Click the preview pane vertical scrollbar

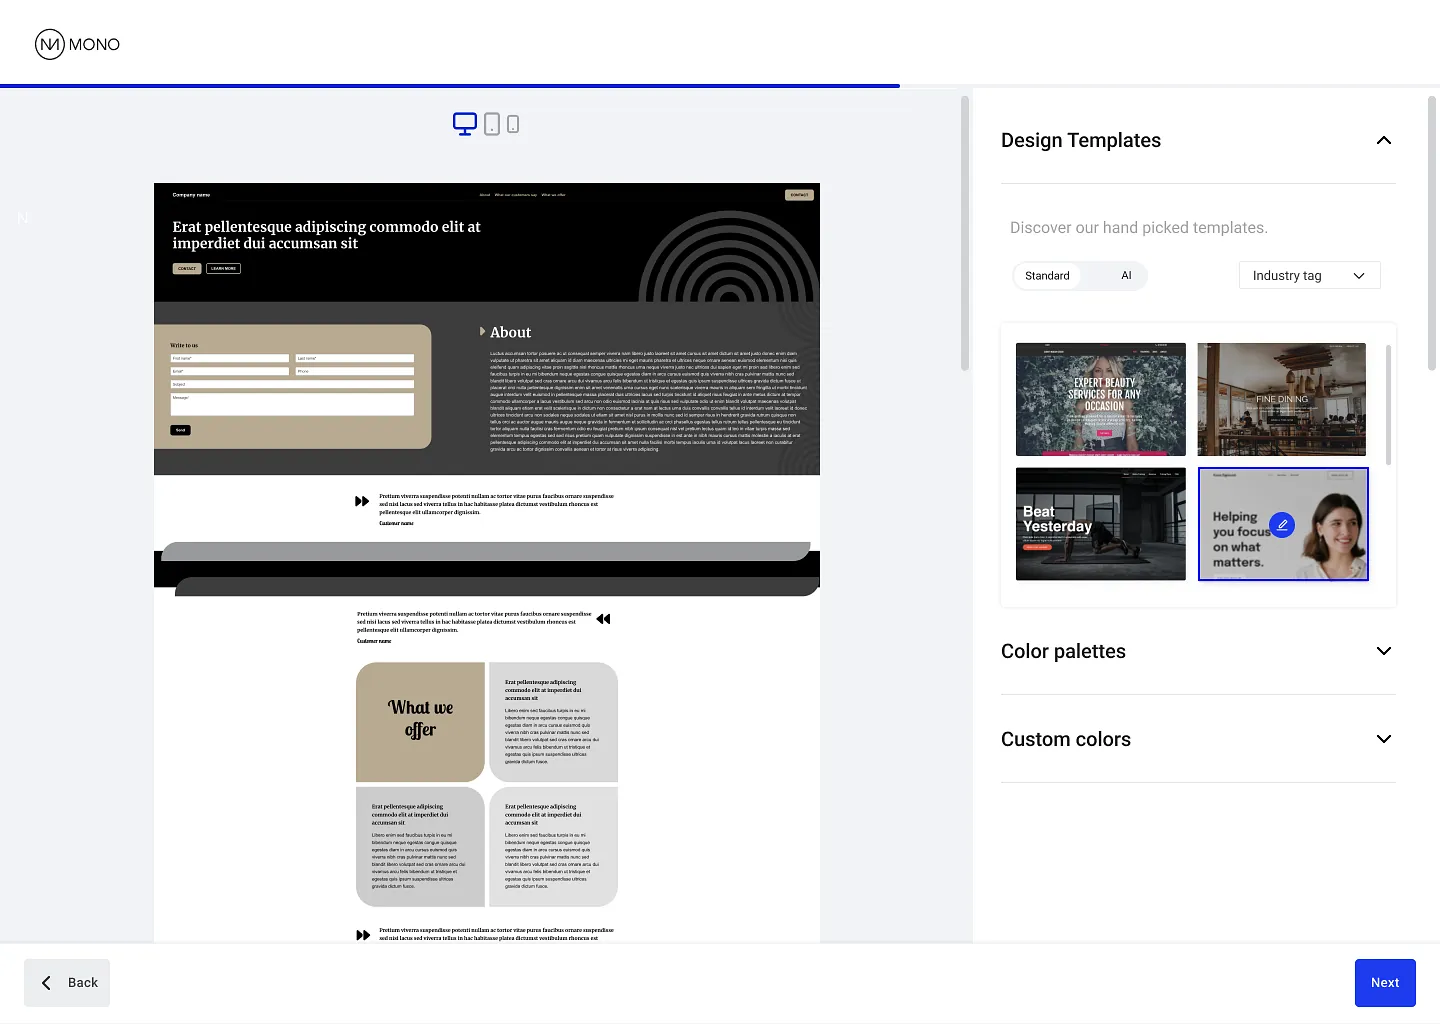pyautogui.click(x=965, y=233)
